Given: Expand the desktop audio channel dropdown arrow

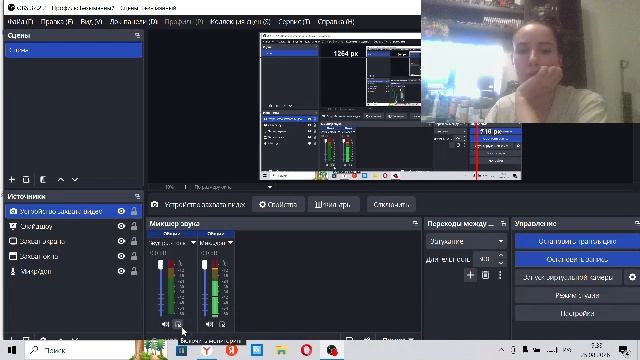Looking at the screenshot, I should (193, 242).
